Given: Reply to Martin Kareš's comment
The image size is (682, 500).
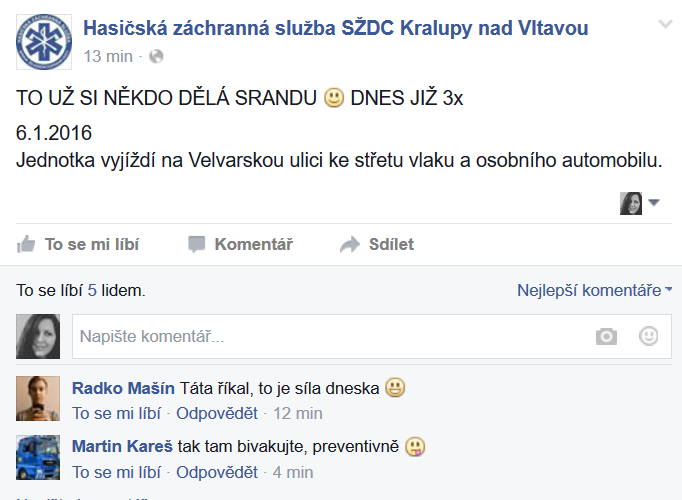Looking at the screenshot, I should coord(217,472).
